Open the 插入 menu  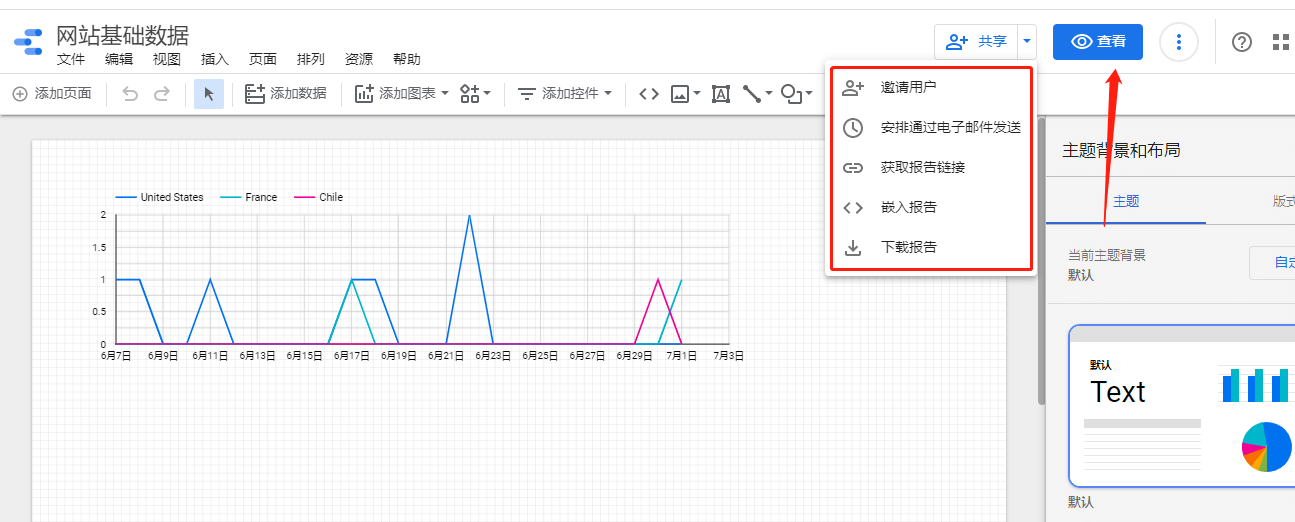coord(215,59)
